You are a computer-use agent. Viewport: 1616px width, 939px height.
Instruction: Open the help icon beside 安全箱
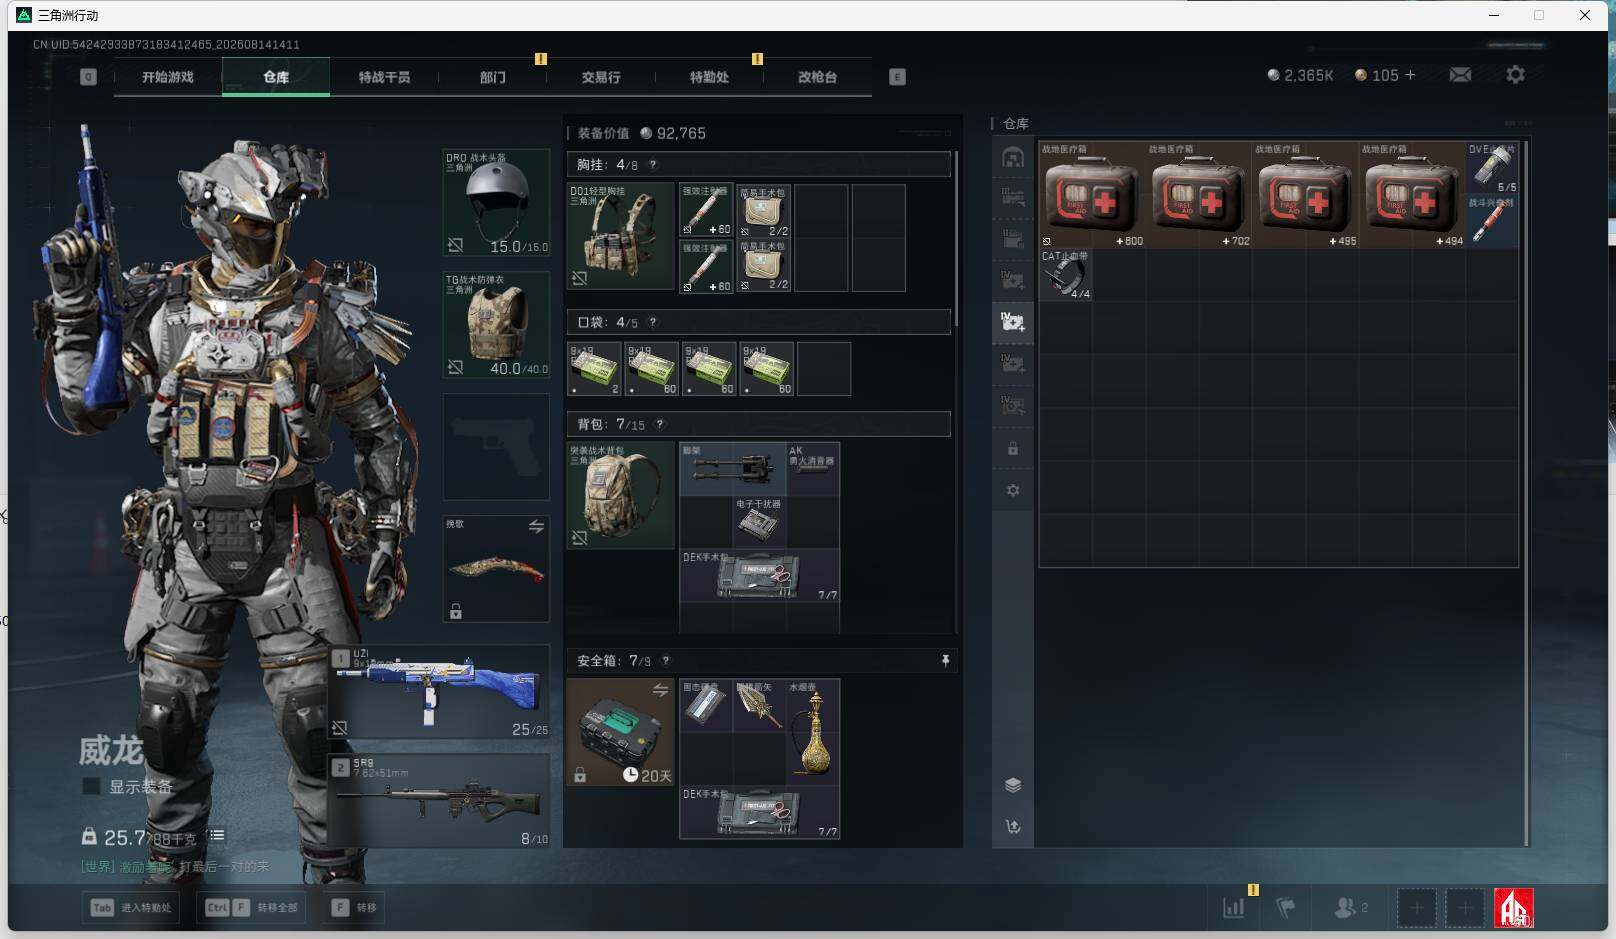[666, 661]
